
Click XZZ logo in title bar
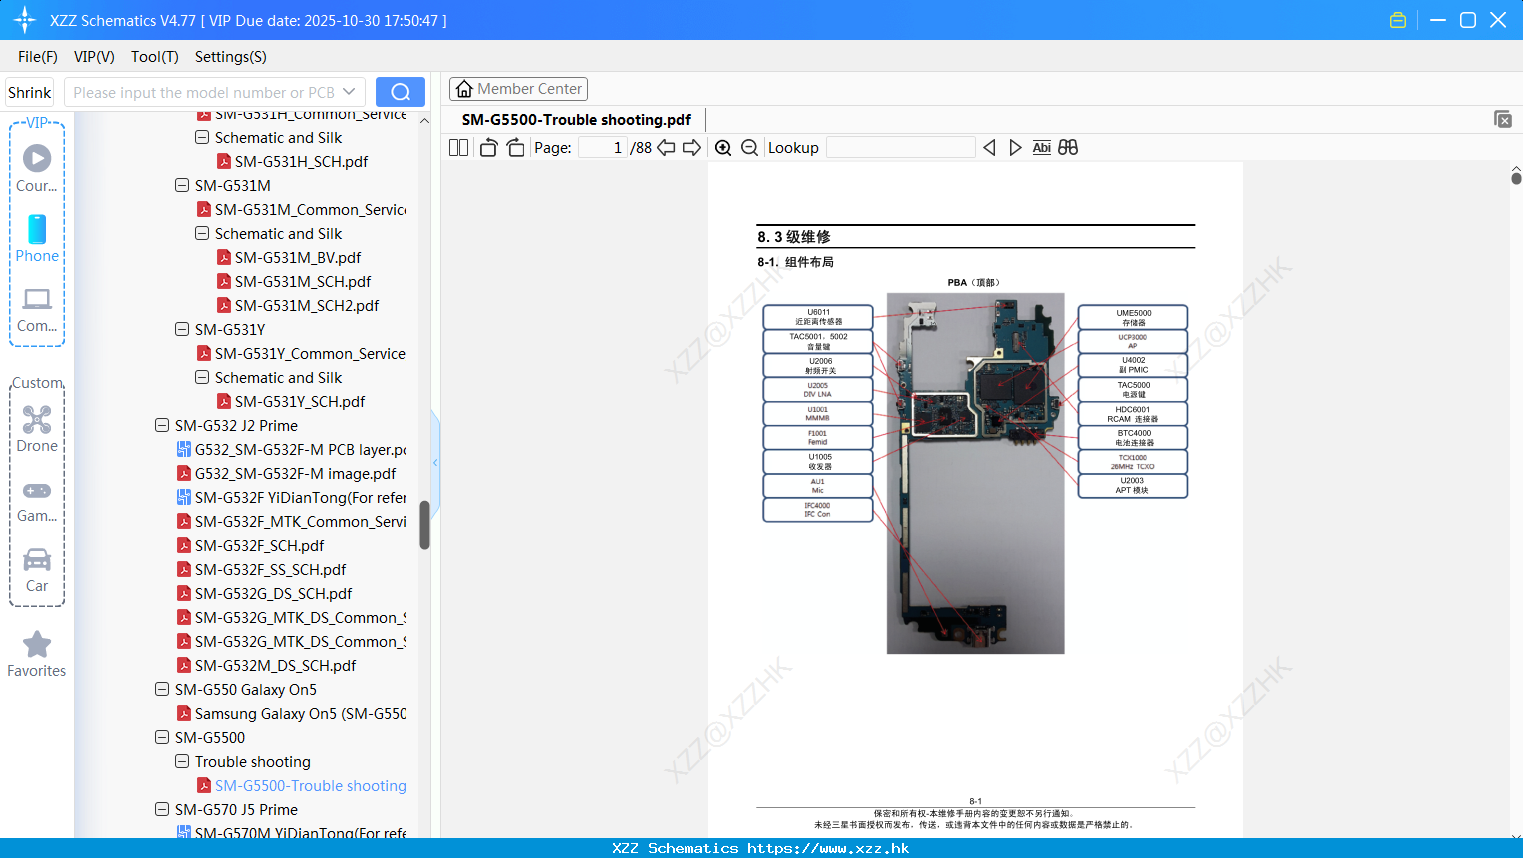click(25, 20)
